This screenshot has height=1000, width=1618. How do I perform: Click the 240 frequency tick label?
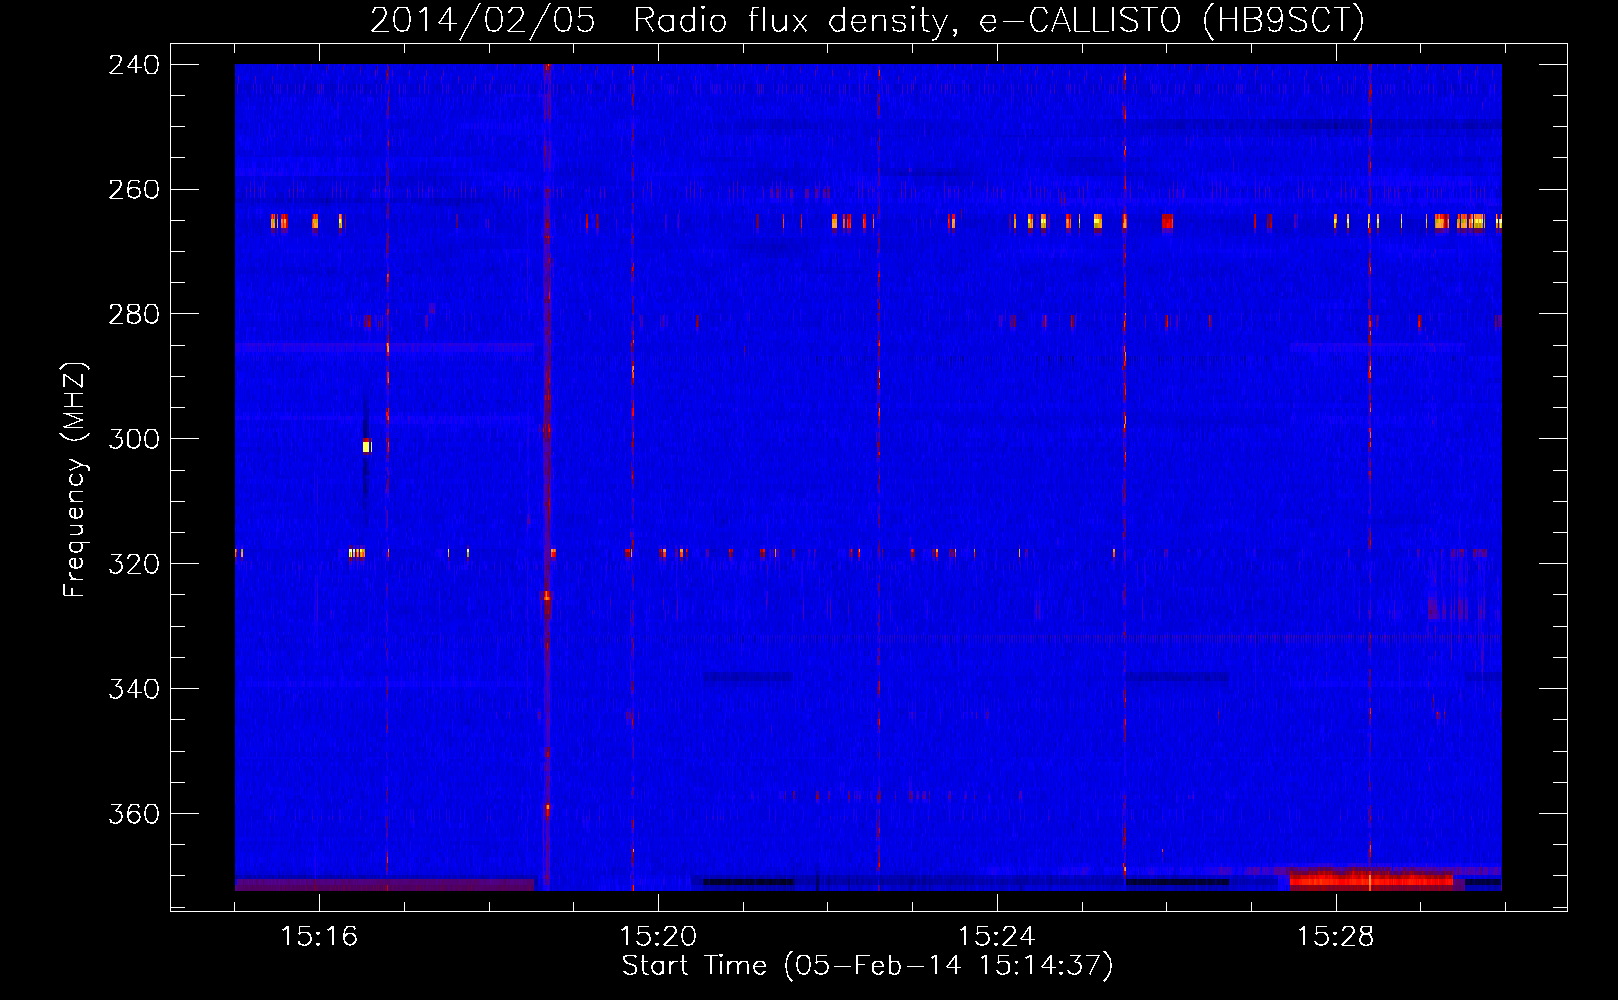point(134,65)
